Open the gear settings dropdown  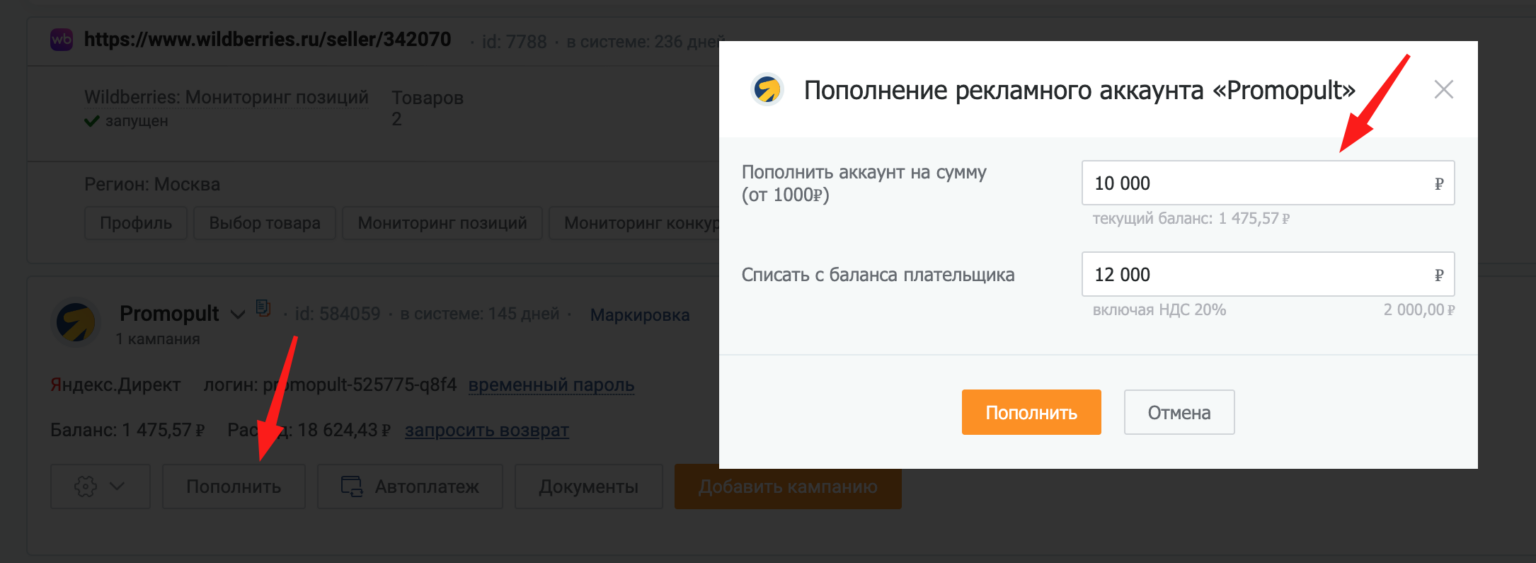(x=100, y=487)
